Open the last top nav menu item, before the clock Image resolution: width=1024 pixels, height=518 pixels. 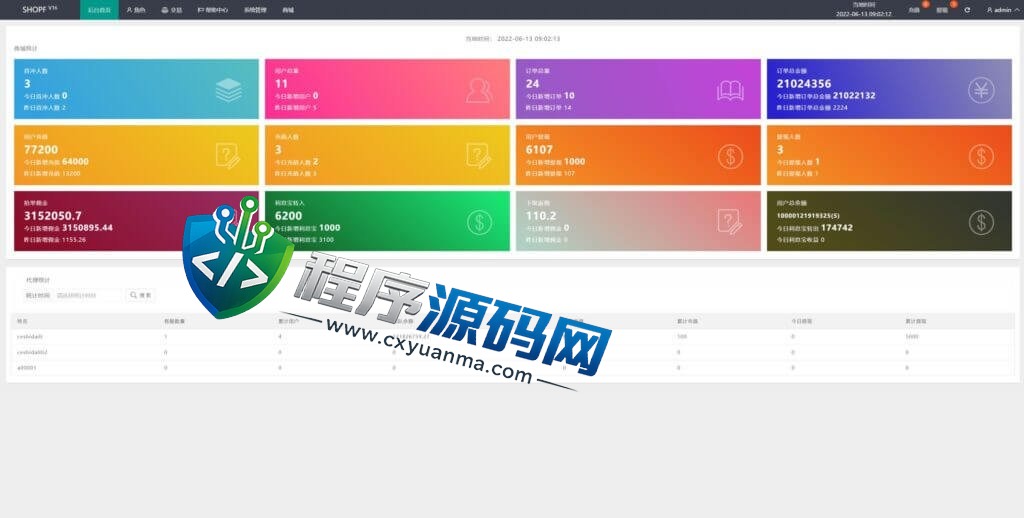click(x=288, y=10)
